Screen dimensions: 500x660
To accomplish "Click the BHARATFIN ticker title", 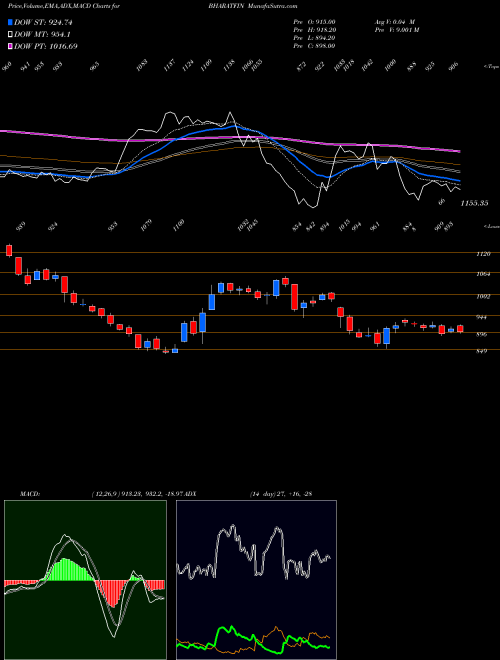I will pyautogui.click(x=226, y=6).
